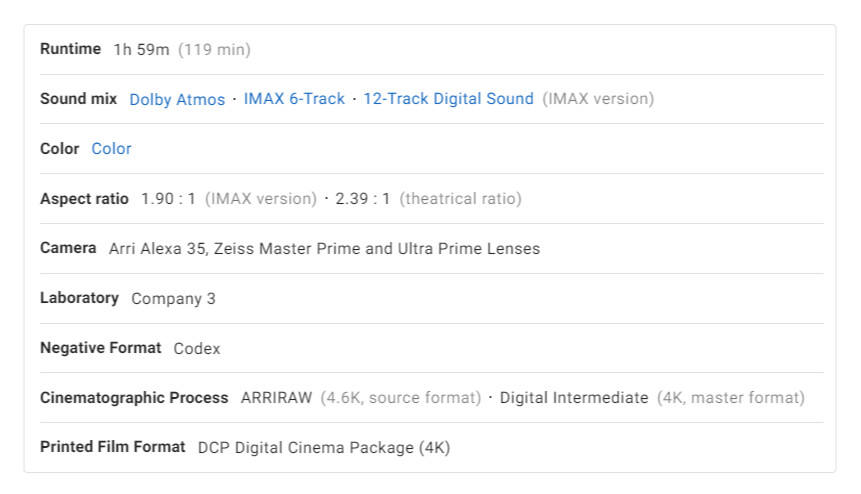Click the DCP Digital Cinema Package text
Screen dimensions: 861x494
[x=323, y=448]
